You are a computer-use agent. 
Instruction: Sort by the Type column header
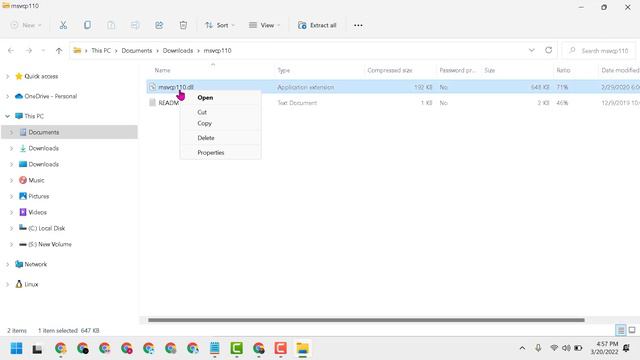[284, 70]
